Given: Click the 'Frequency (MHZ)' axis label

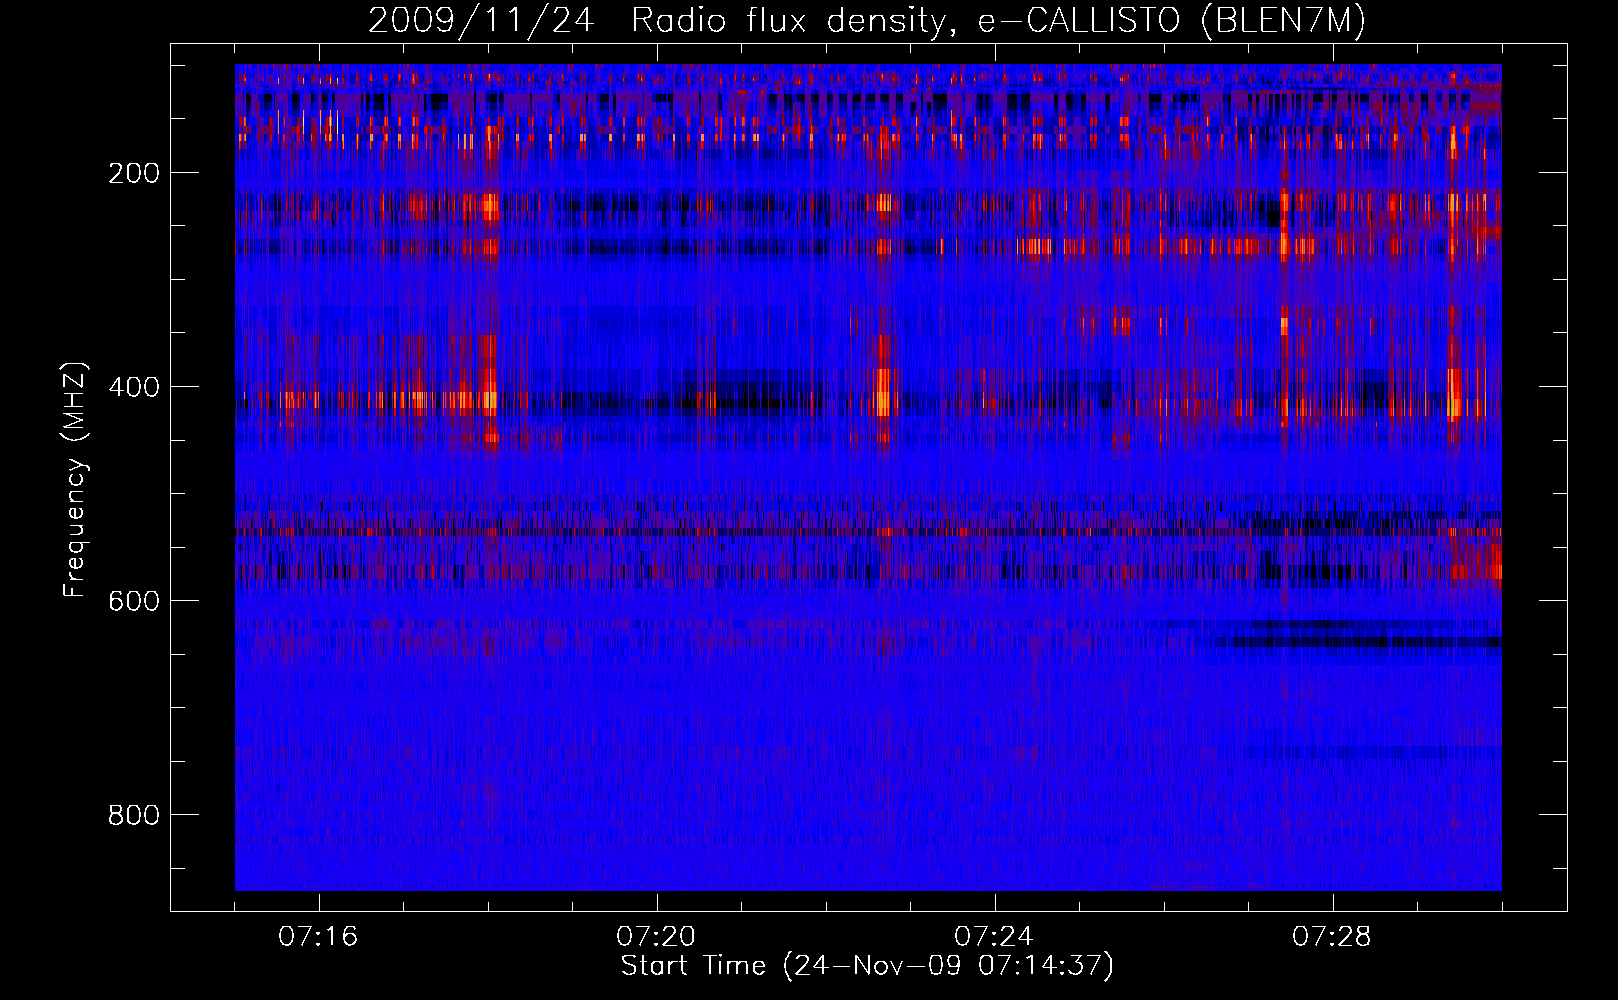Looking at the screenshot, I should pos(75,479).
